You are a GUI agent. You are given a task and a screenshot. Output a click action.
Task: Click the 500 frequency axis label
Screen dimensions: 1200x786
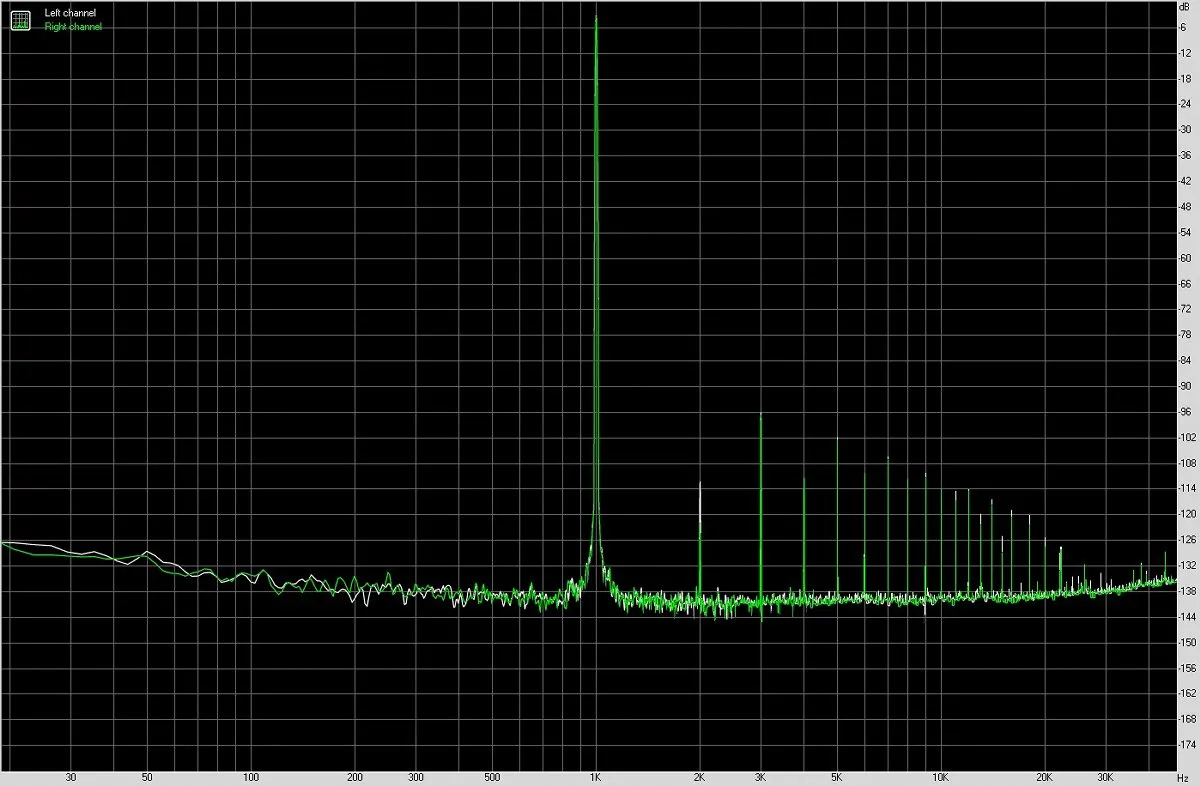point(491,776)
